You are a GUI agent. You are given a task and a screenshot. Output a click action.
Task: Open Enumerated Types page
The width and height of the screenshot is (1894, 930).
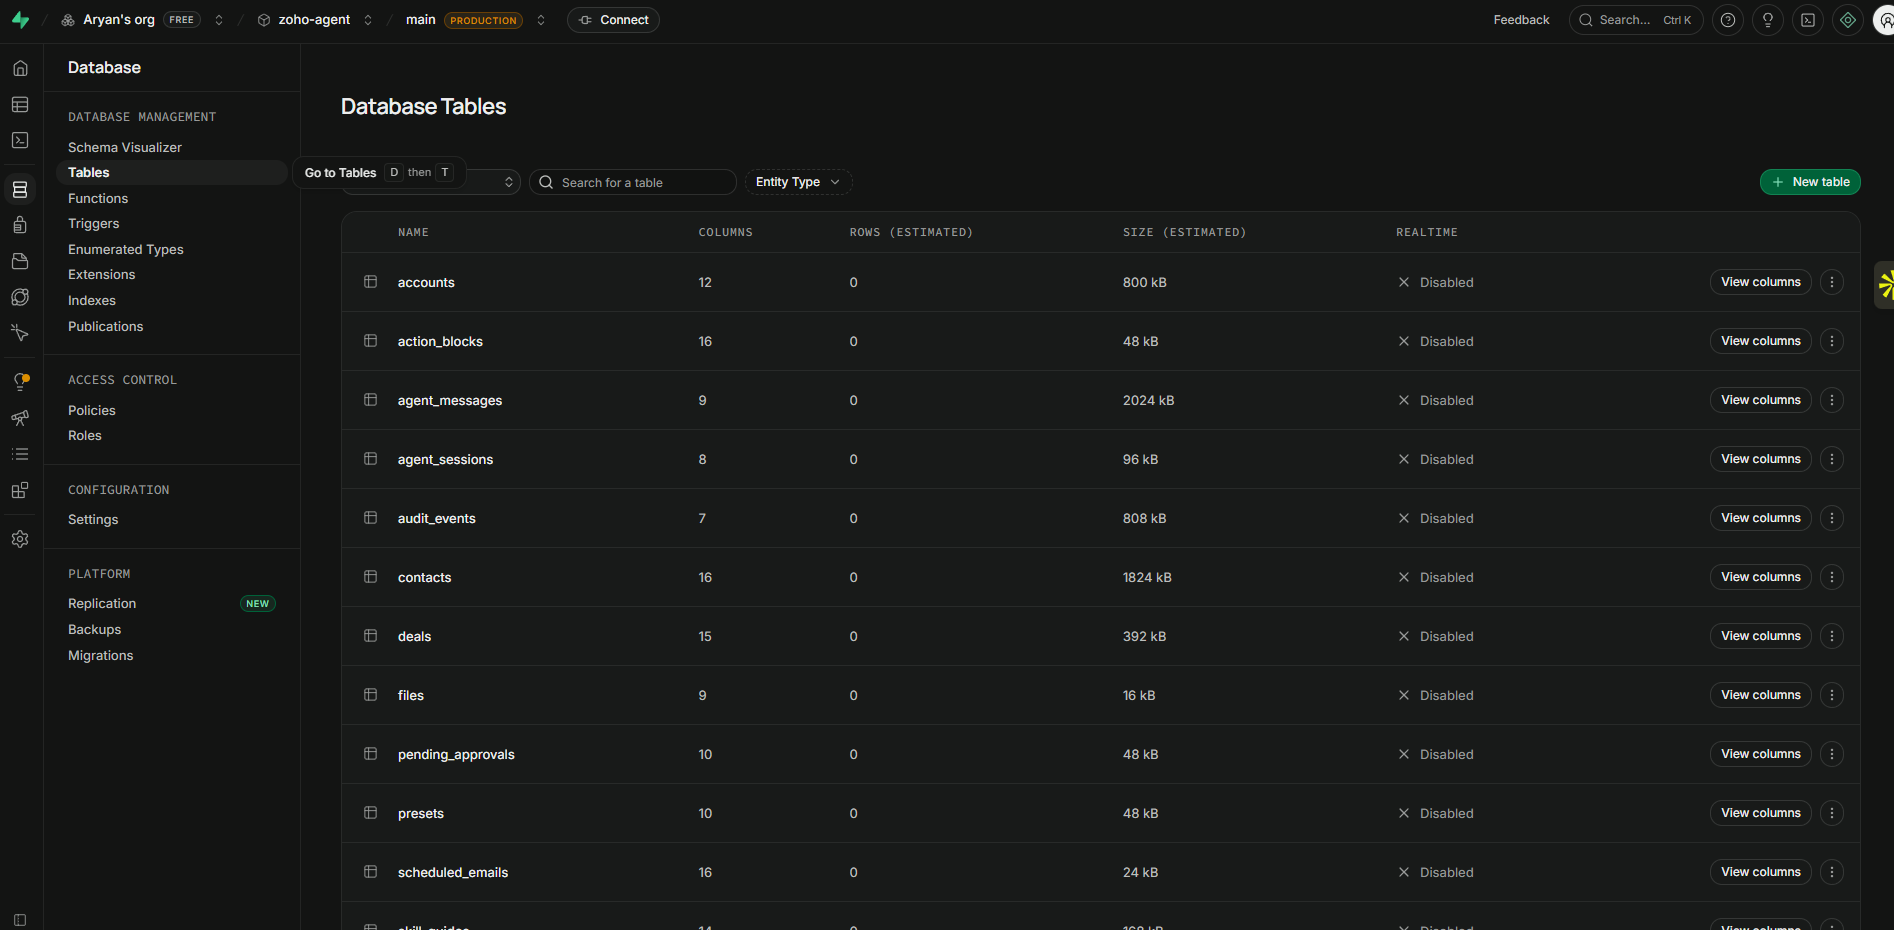(x=126, y=249)
